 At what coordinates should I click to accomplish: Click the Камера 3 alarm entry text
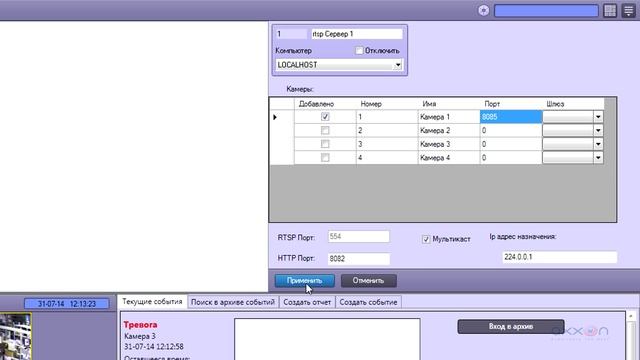click(x=140, y=336)
